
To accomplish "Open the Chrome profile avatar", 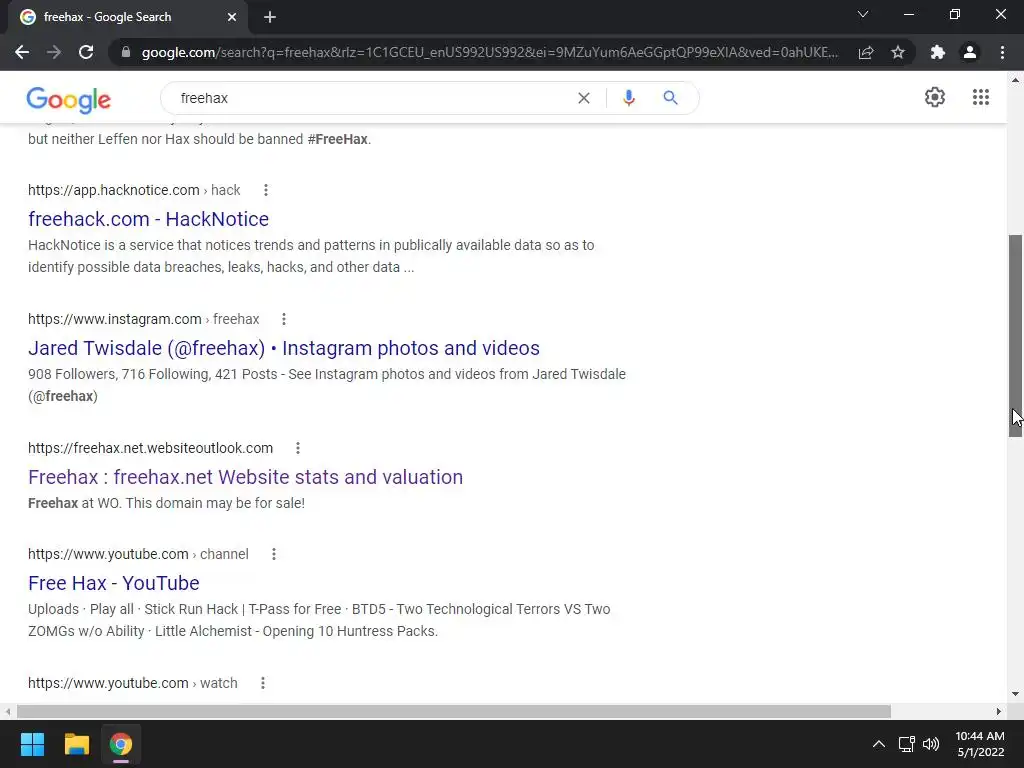I will tap(970, 52).
